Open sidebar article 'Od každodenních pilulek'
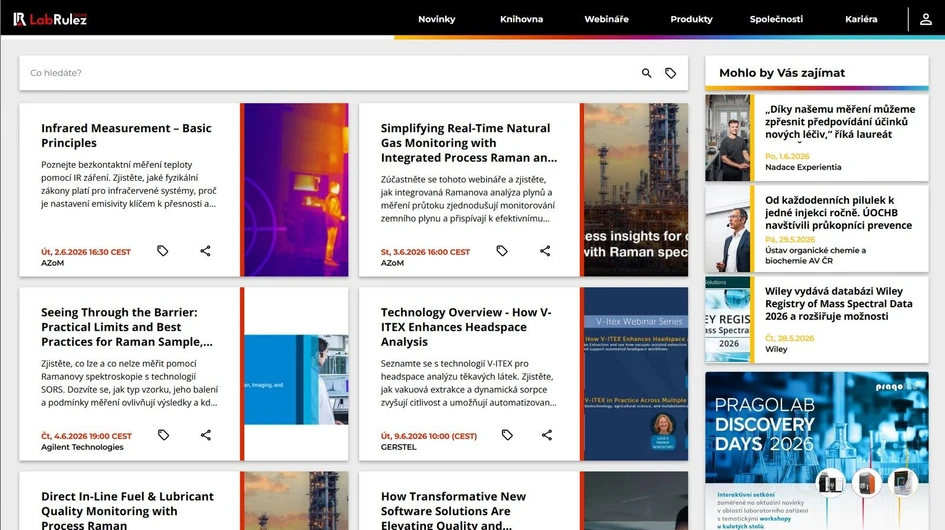Viewport: 945px width, 530px height. click(838, 213)
